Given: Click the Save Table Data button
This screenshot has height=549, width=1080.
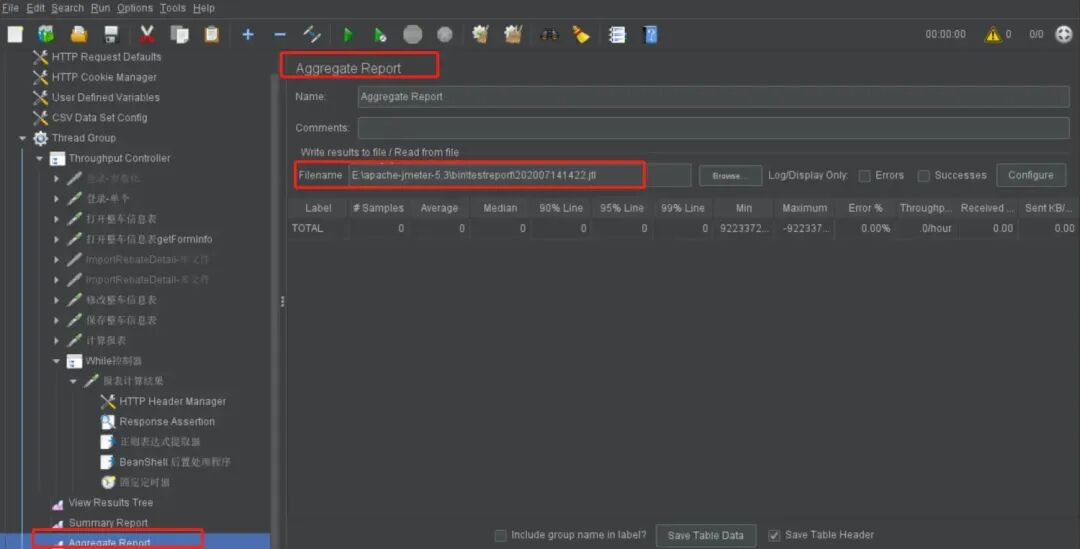Looking at the screenshot, I should (x=705, y=535).
